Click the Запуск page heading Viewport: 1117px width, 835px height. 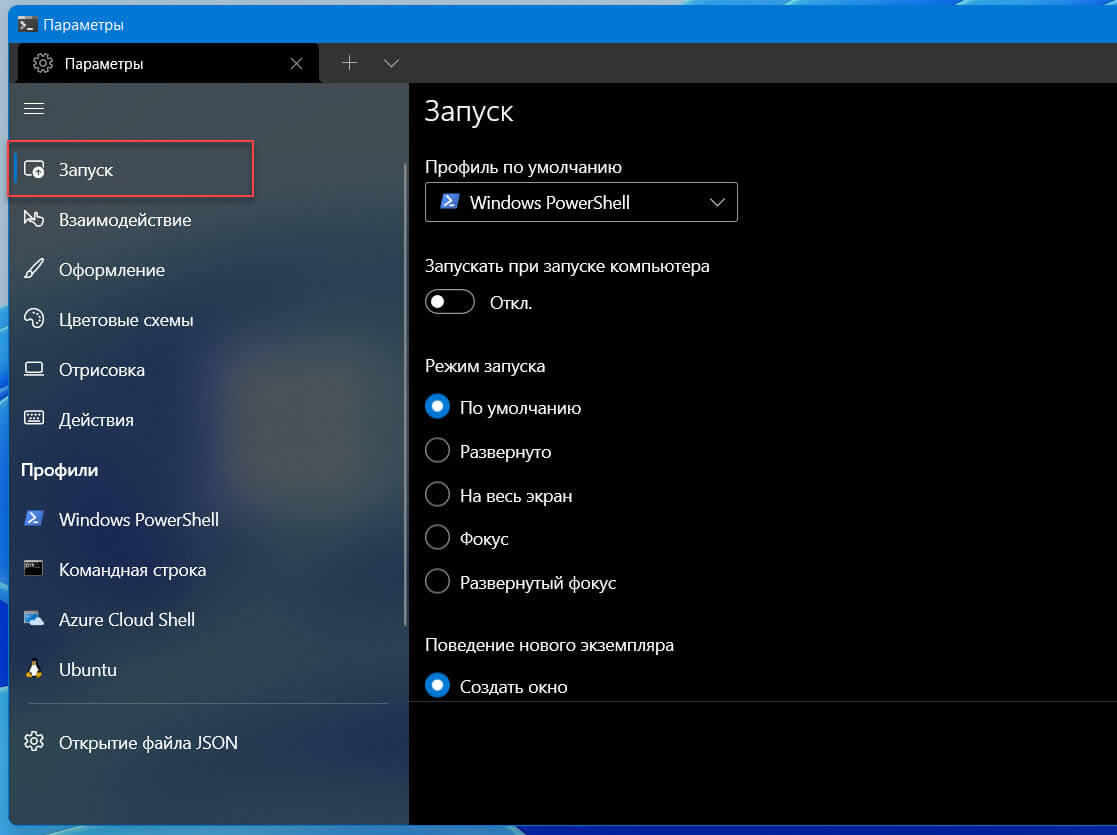click(x=469, y=112)
